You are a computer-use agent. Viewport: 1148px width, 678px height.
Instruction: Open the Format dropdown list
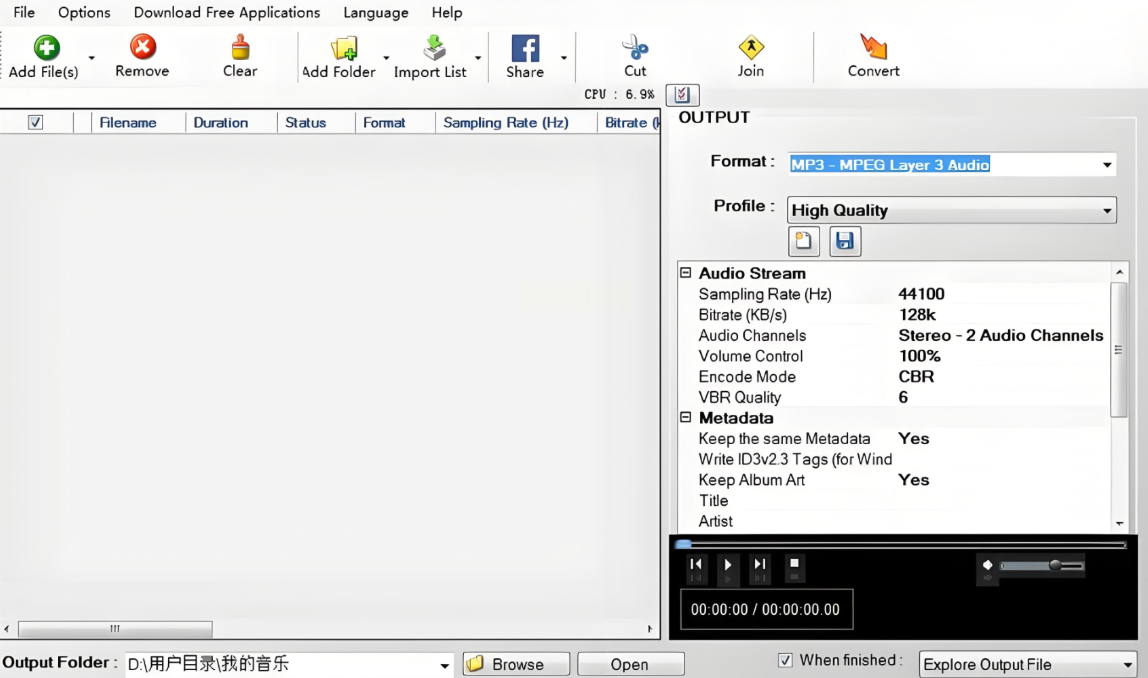1107,165
